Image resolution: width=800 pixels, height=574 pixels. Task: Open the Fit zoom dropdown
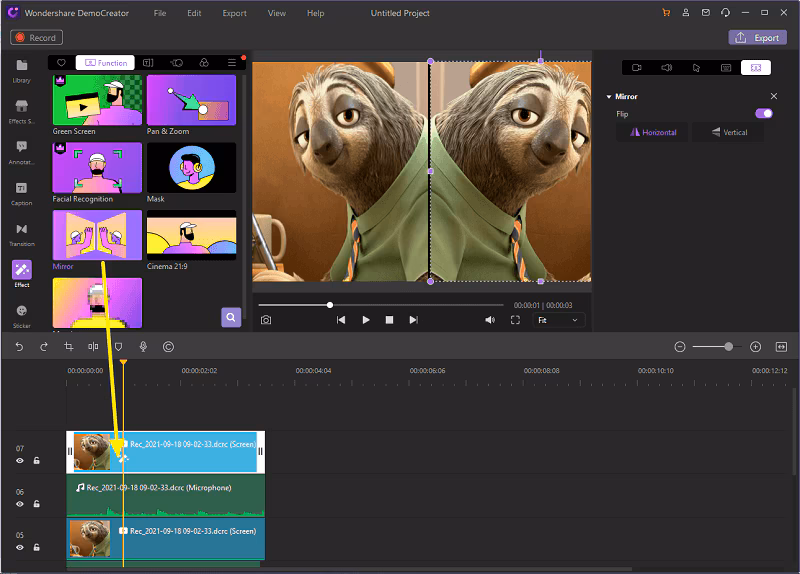tap(558, 320)
